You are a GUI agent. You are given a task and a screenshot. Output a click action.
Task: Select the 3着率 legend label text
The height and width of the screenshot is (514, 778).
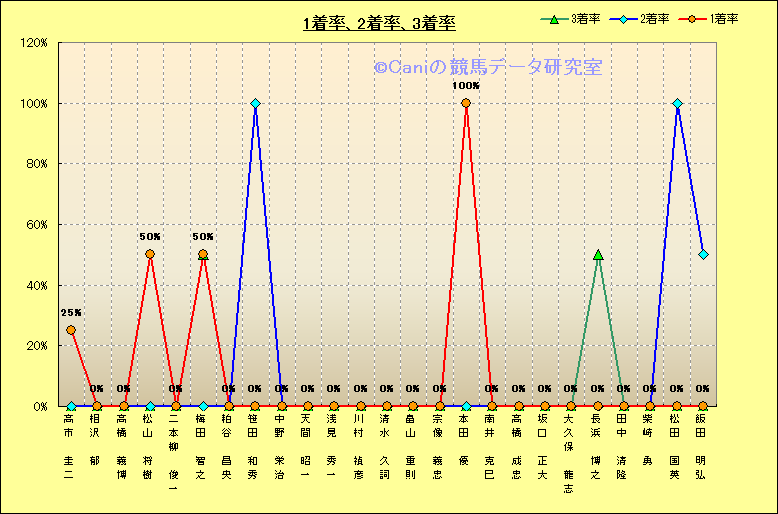[x=585, y=19]
